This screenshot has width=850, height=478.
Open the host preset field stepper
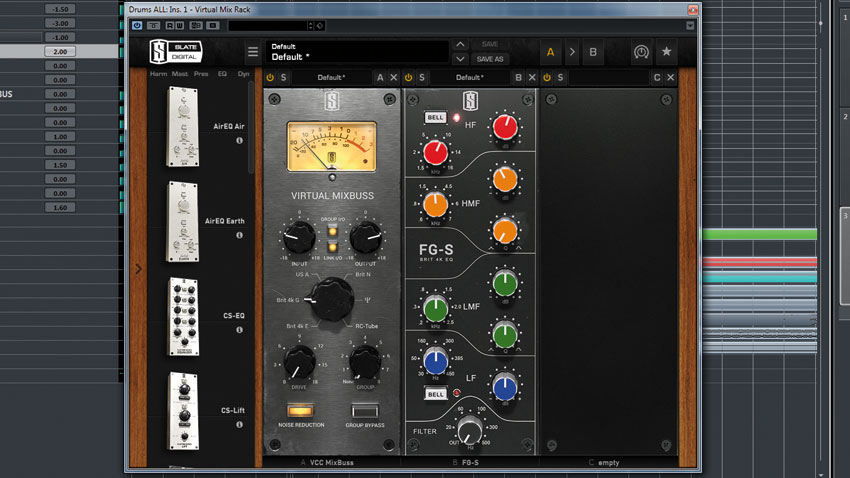pos(311,25)
